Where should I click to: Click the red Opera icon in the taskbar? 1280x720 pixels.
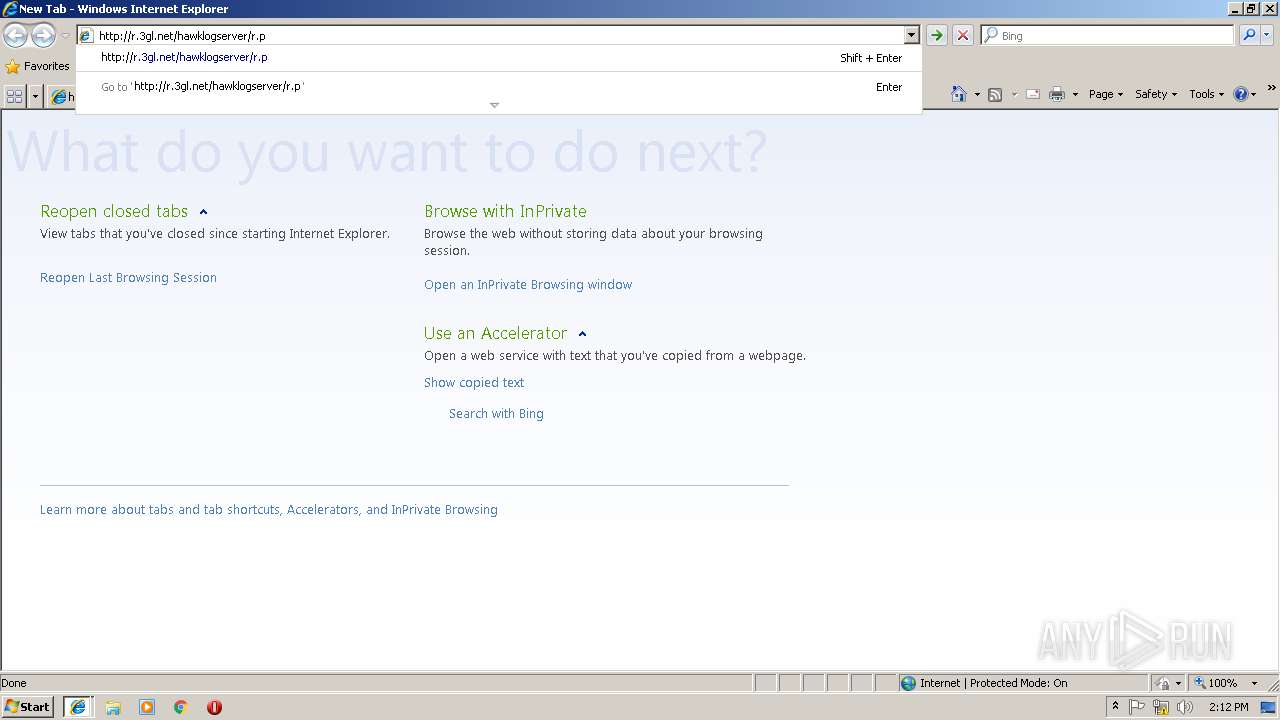tap(214, 707)
